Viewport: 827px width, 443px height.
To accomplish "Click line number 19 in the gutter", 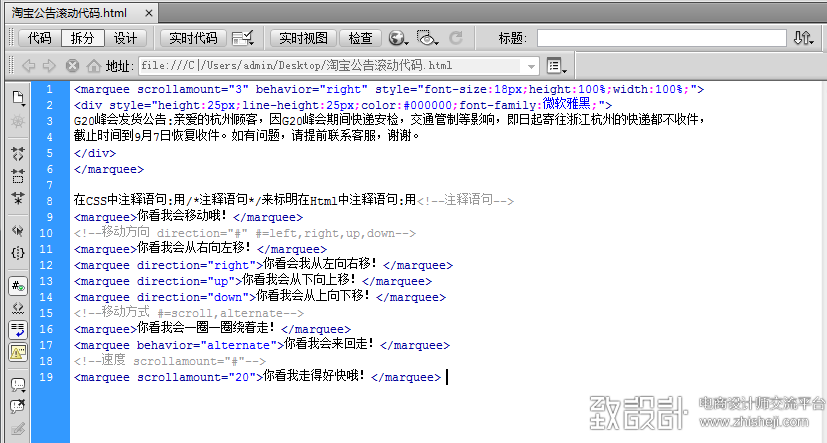I will 46,377.
